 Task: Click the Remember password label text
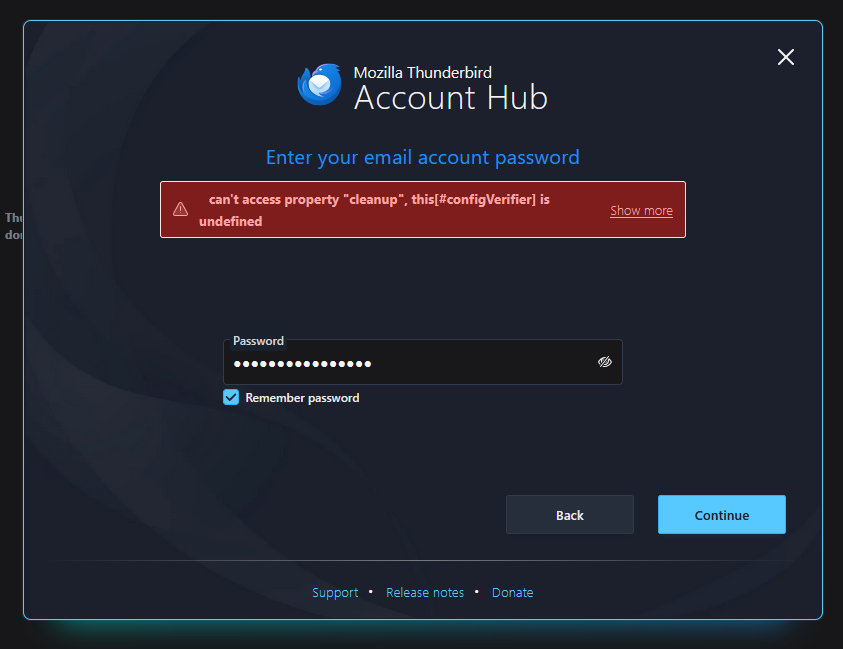click(302, 398)
